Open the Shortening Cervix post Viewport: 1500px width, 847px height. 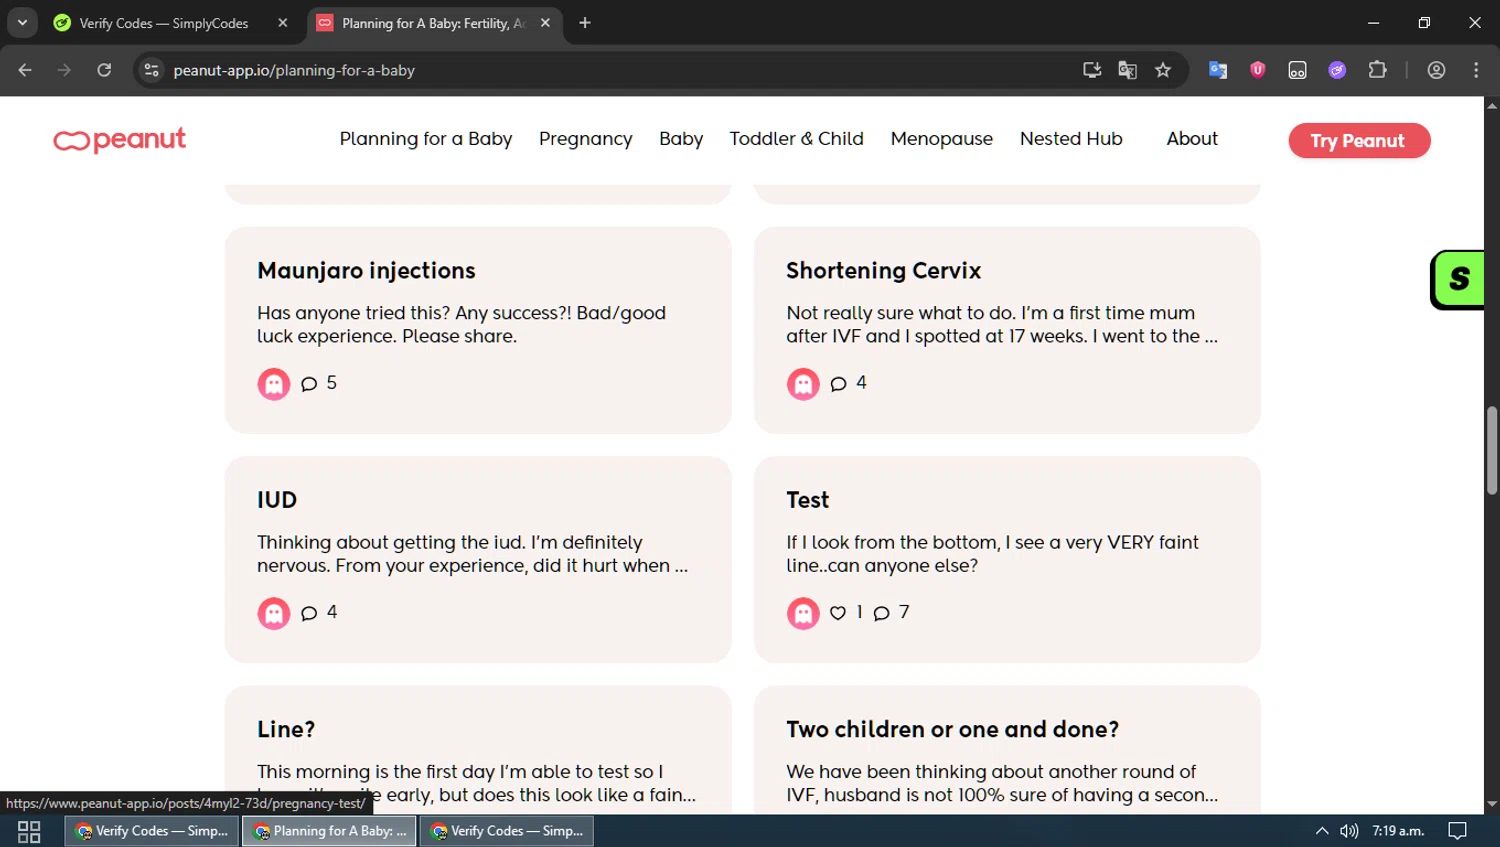(884, 271)
